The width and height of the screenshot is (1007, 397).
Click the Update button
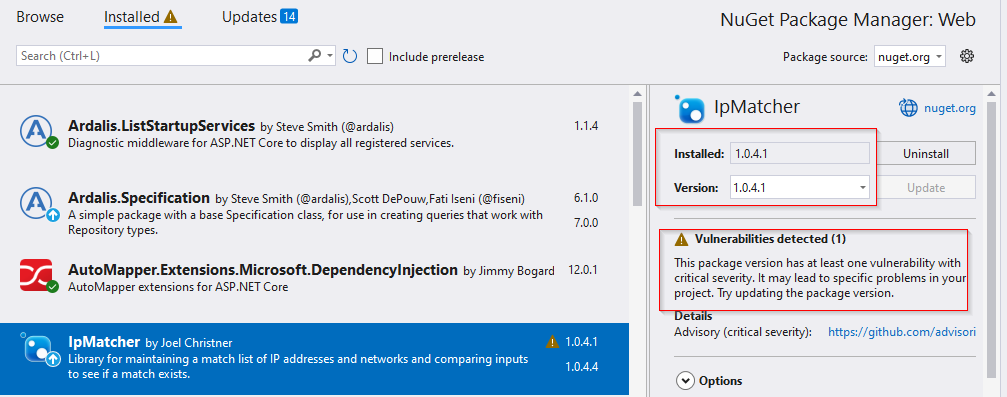point(926,188)
